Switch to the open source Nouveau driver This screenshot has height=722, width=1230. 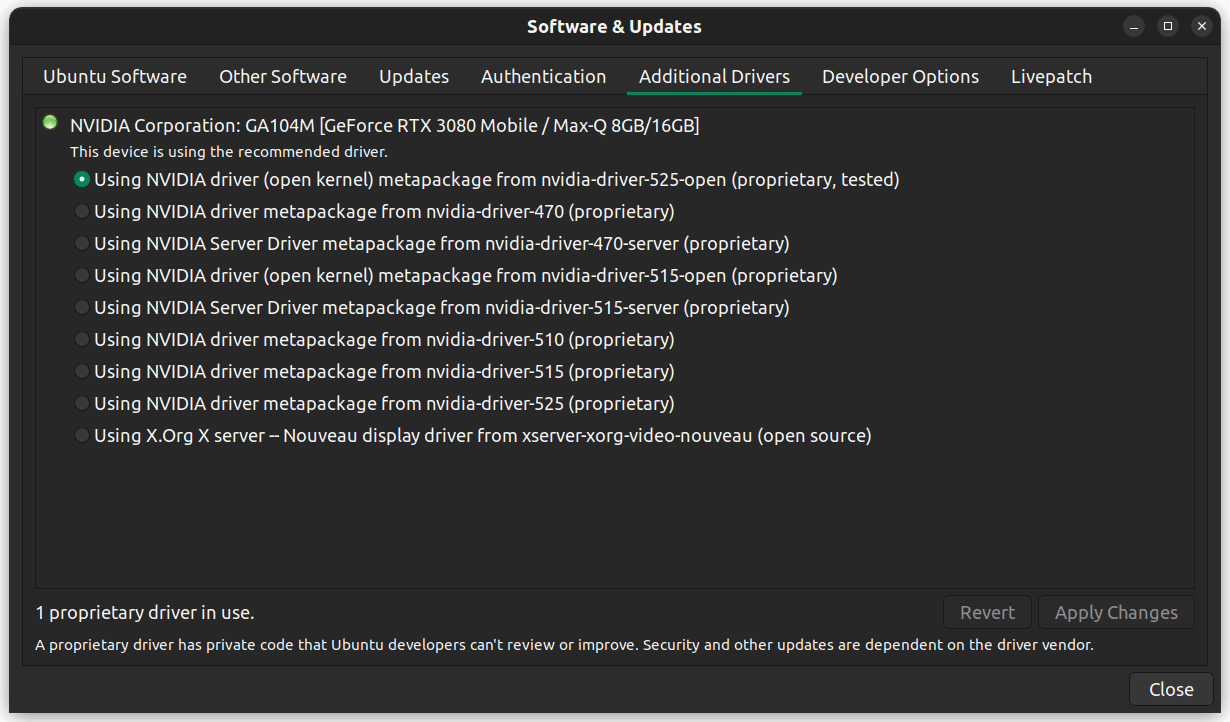click(81, 435)
